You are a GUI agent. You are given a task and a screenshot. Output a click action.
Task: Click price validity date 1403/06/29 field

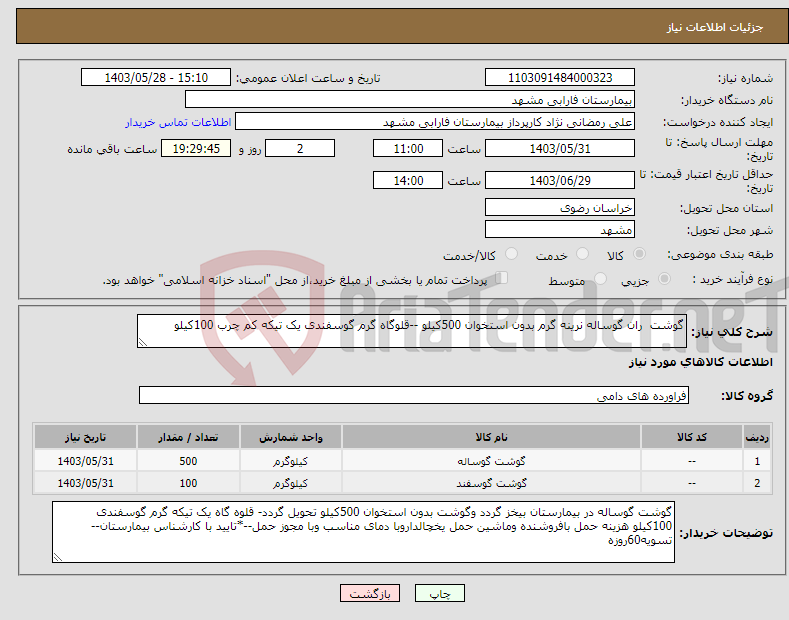(560, 180)
